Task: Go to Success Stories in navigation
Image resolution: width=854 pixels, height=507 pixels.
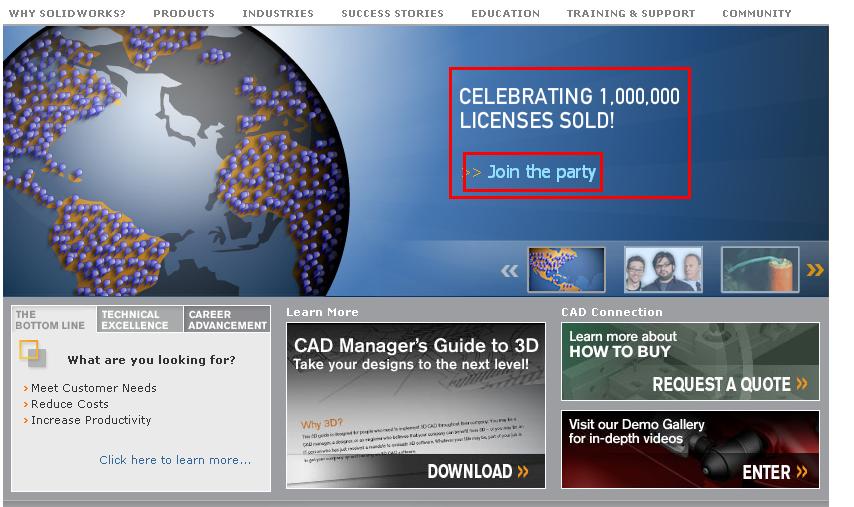Action: pos(392,13)
